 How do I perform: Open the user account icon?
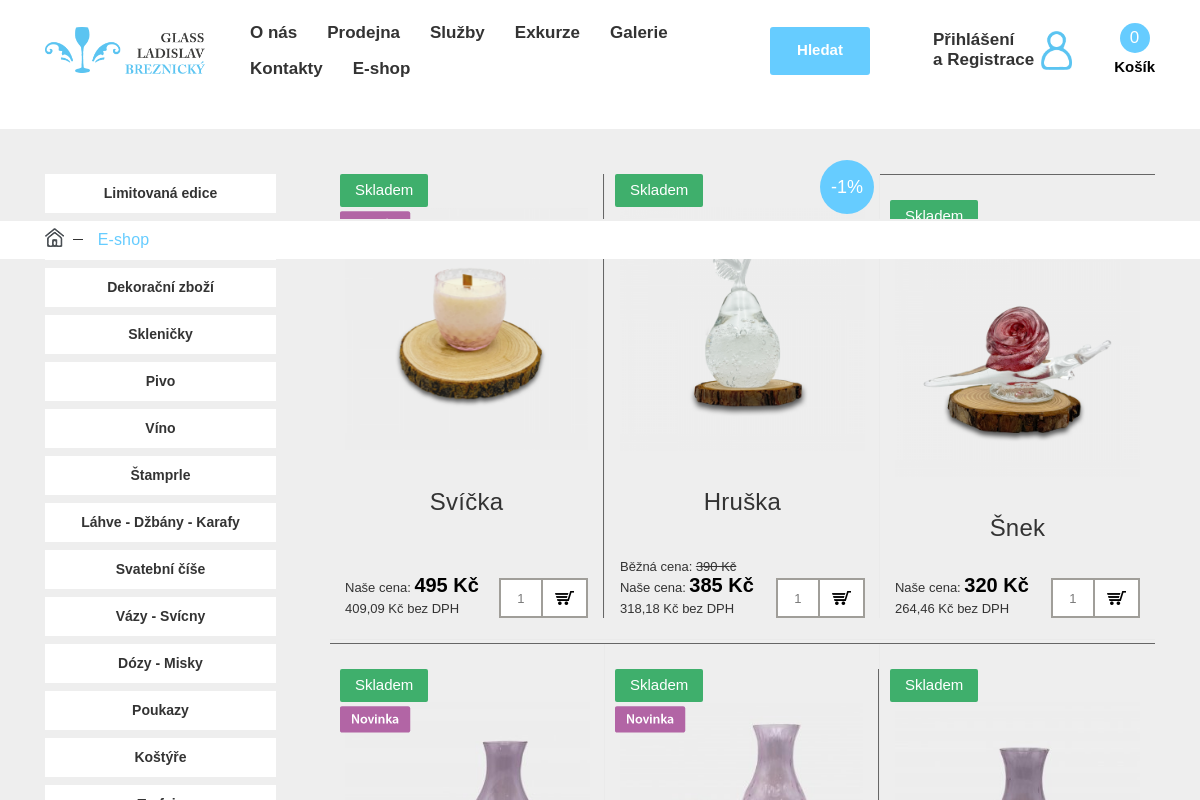(1056, 50)
